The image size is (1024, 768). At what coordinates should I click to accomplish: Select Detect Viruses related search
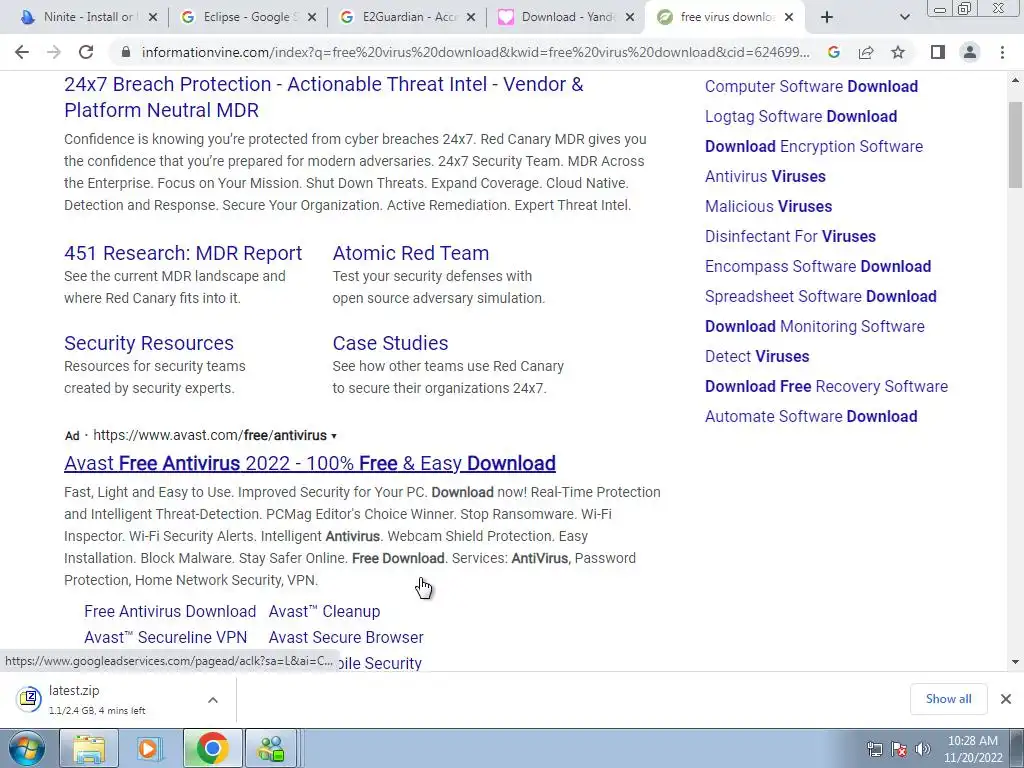coord(757,357)
